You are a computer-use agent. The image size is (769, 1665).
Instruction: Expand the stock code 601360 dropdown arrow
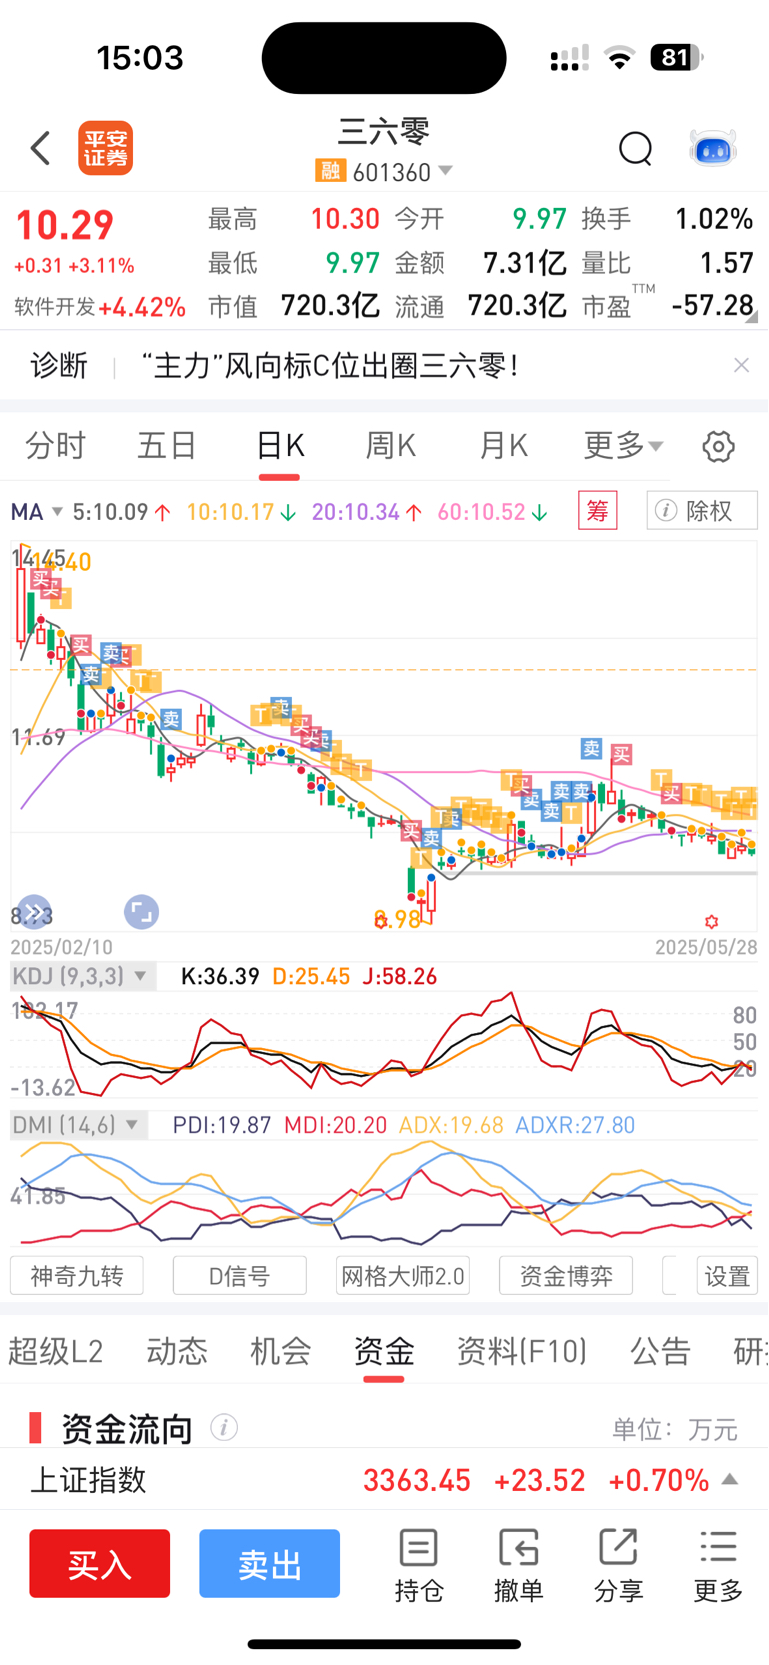[446, 171]
